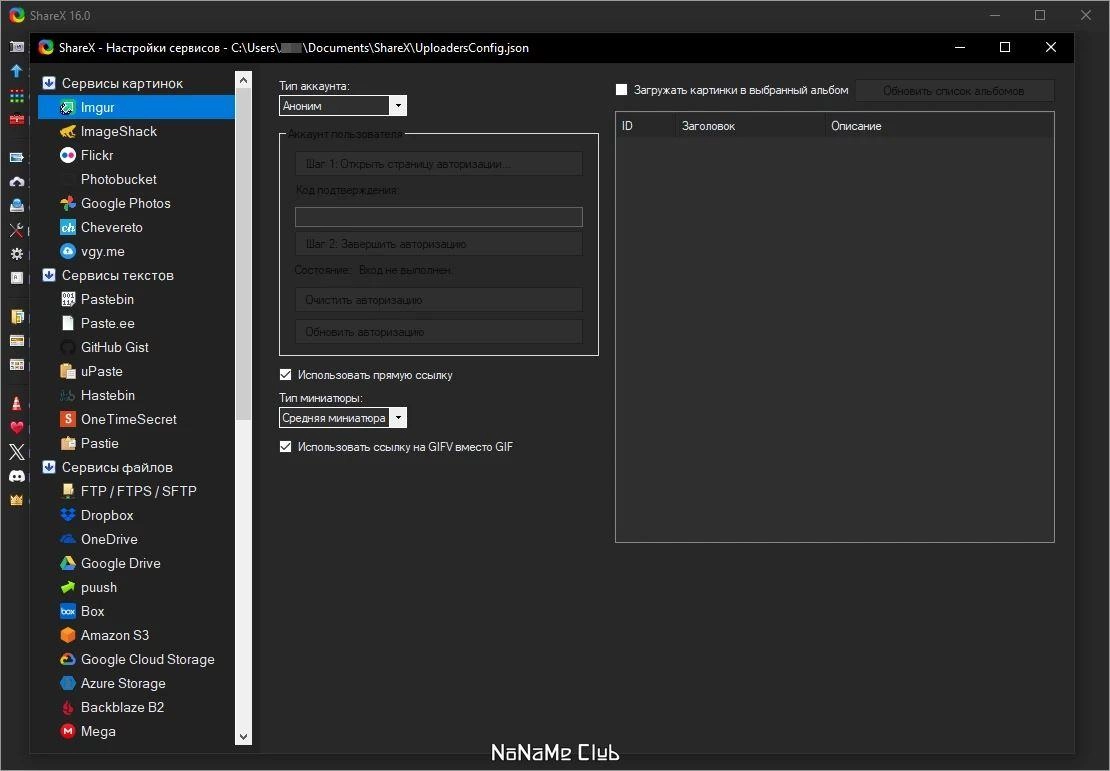This screenshot has width=1110, height=771.
Task: Toggle 'Использовать прямую ссылку' checkbox
Action: [285, 375]
